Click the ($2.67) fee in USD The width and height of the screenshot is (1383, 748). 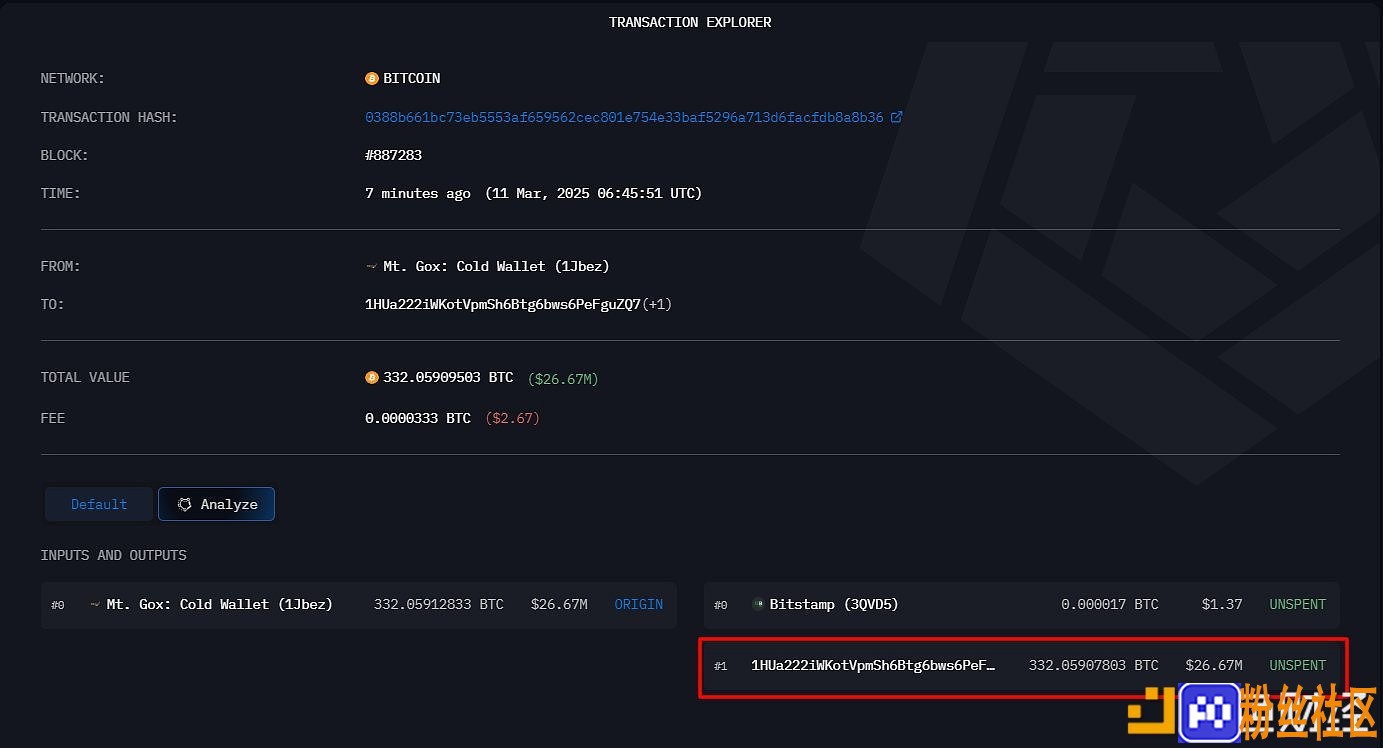(512, 418)
